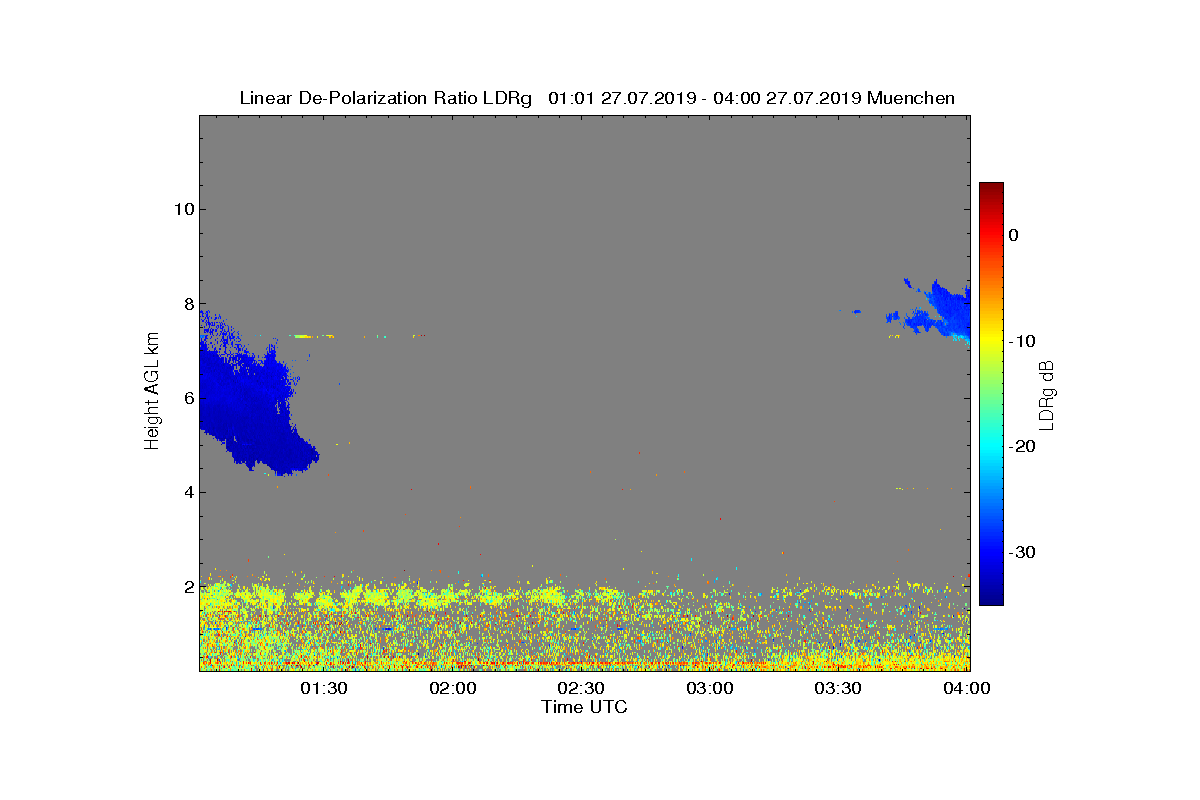Click the 04:00 time tick label

967,689
